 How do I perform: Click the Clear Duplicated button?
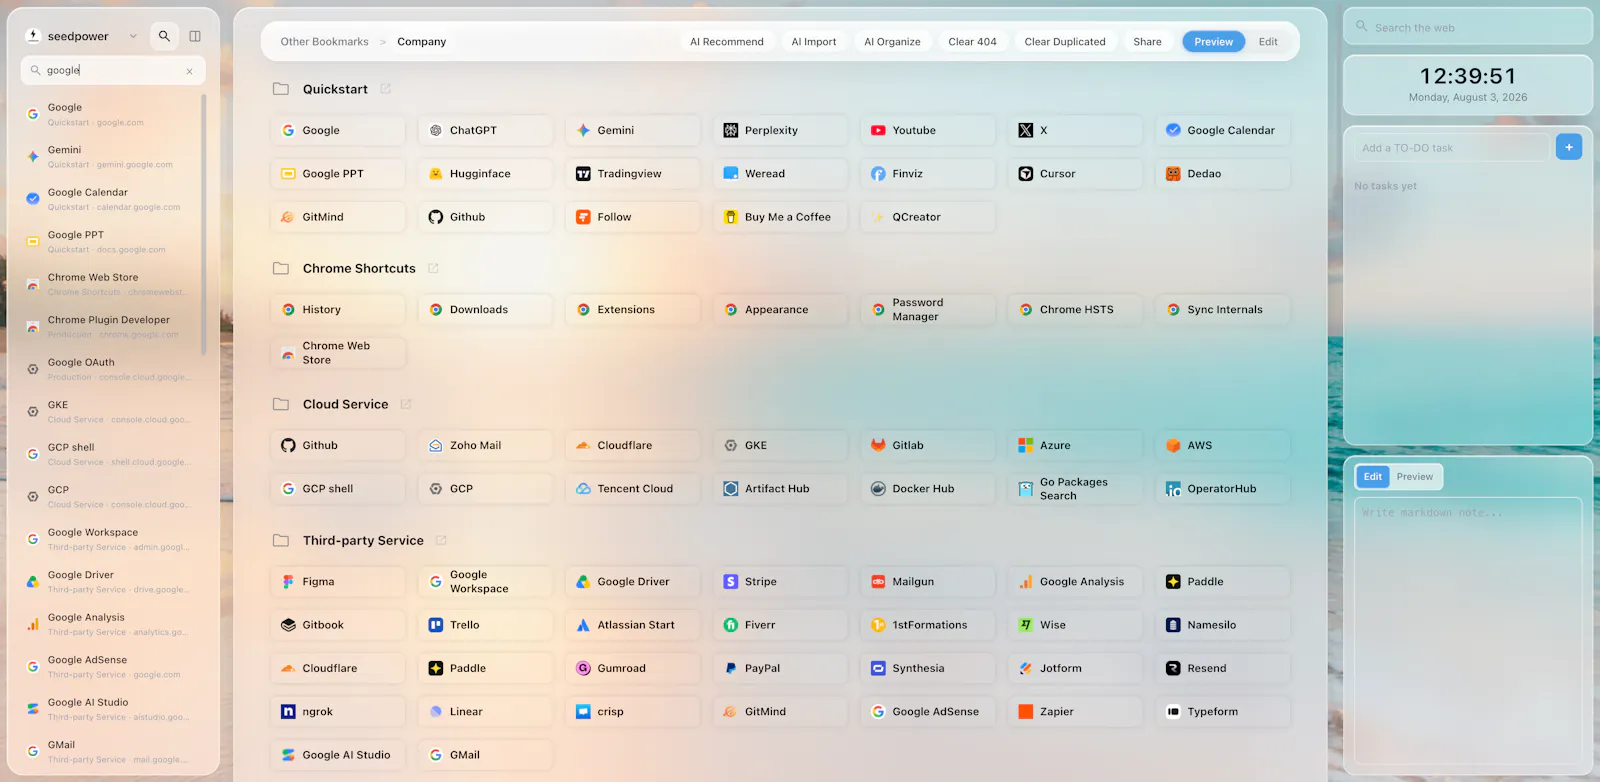coord(1065,42)
